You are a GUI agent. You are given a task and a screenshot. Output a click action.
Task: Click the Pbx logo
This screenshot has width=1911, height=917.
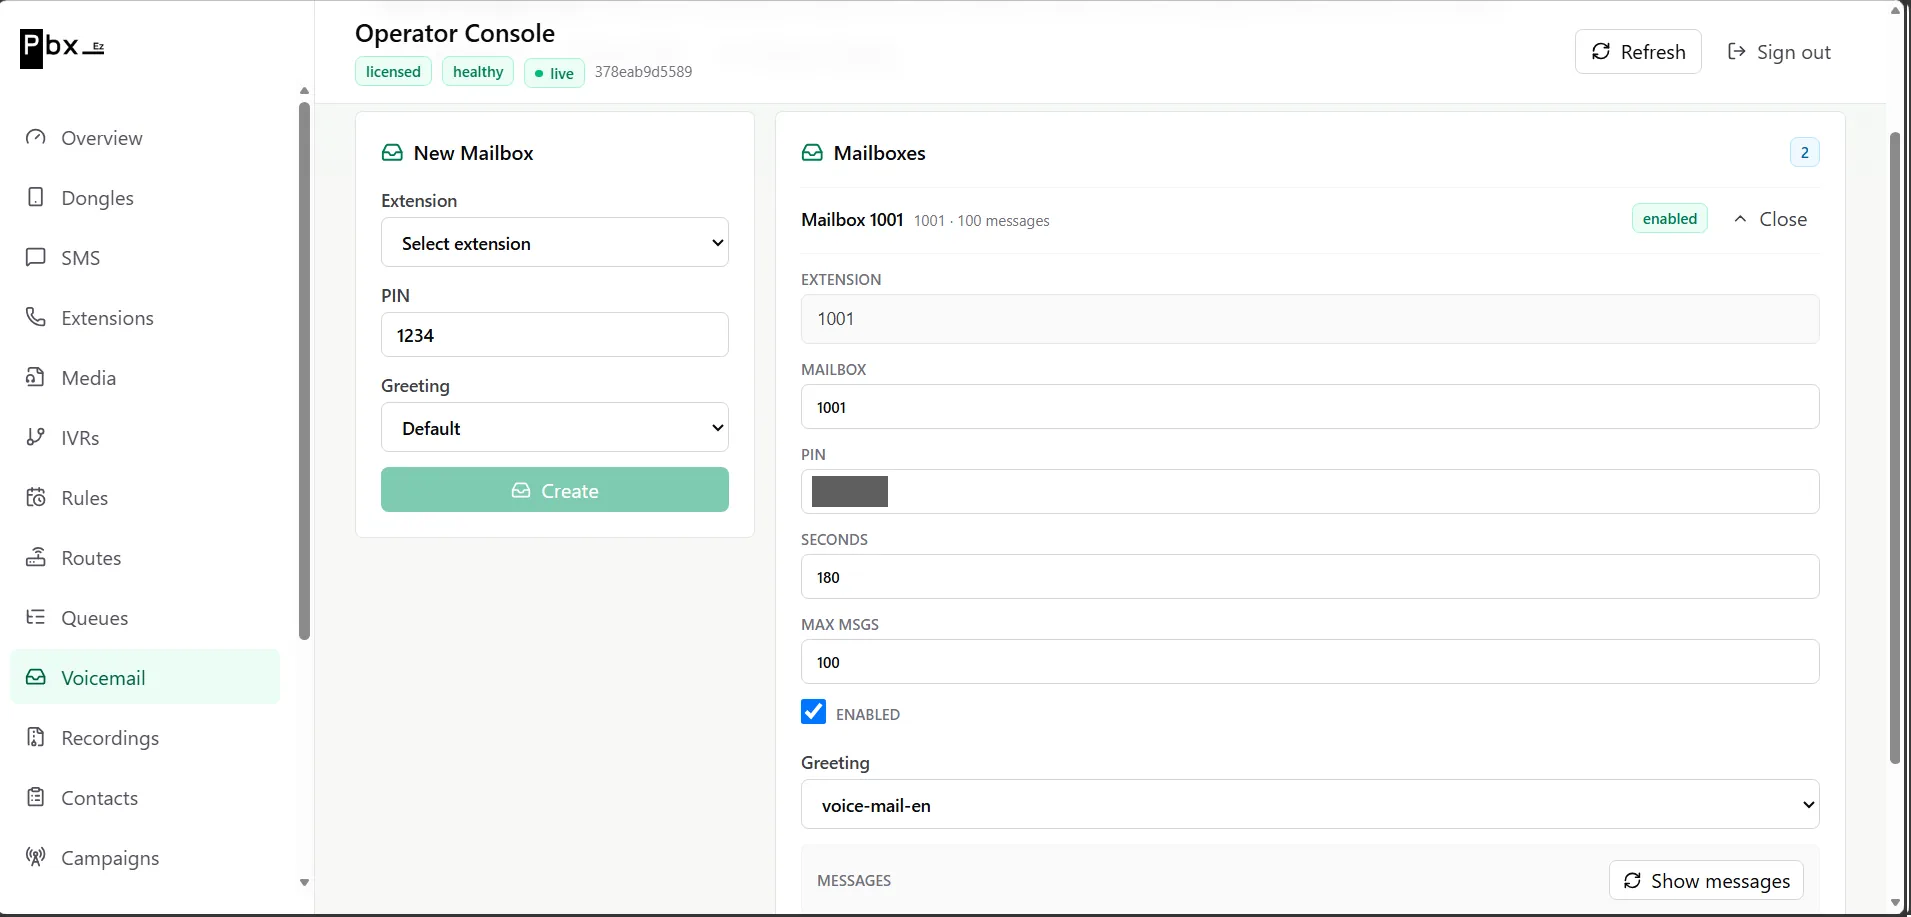62,48
